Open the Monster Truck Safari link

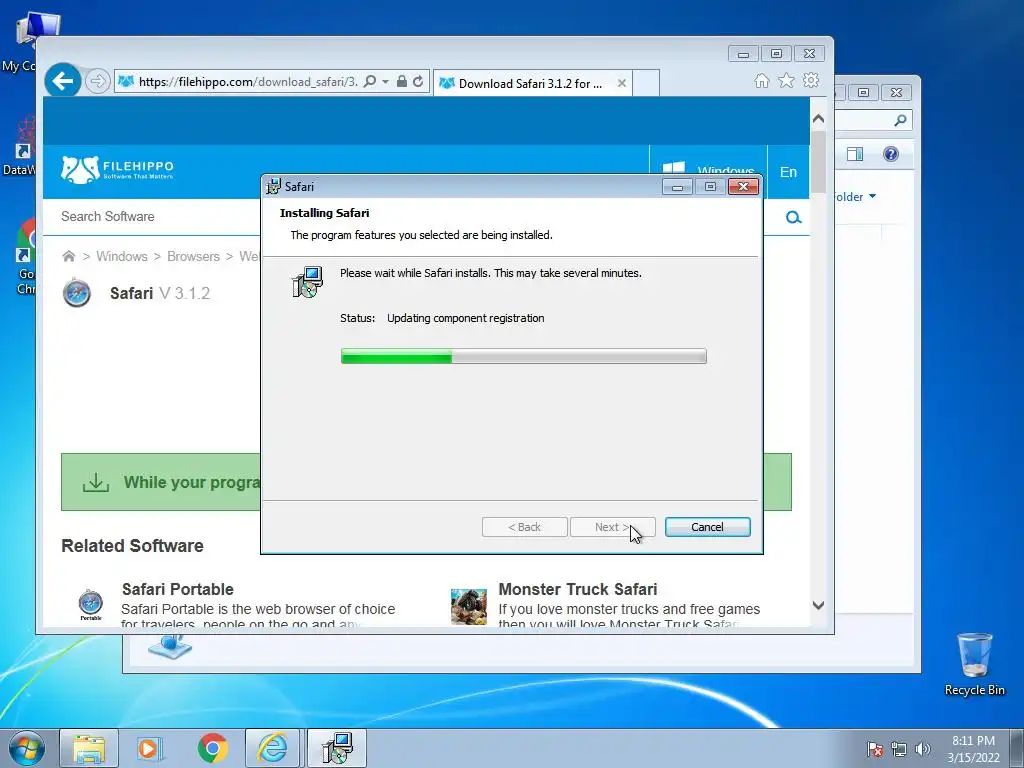(578, 589)
